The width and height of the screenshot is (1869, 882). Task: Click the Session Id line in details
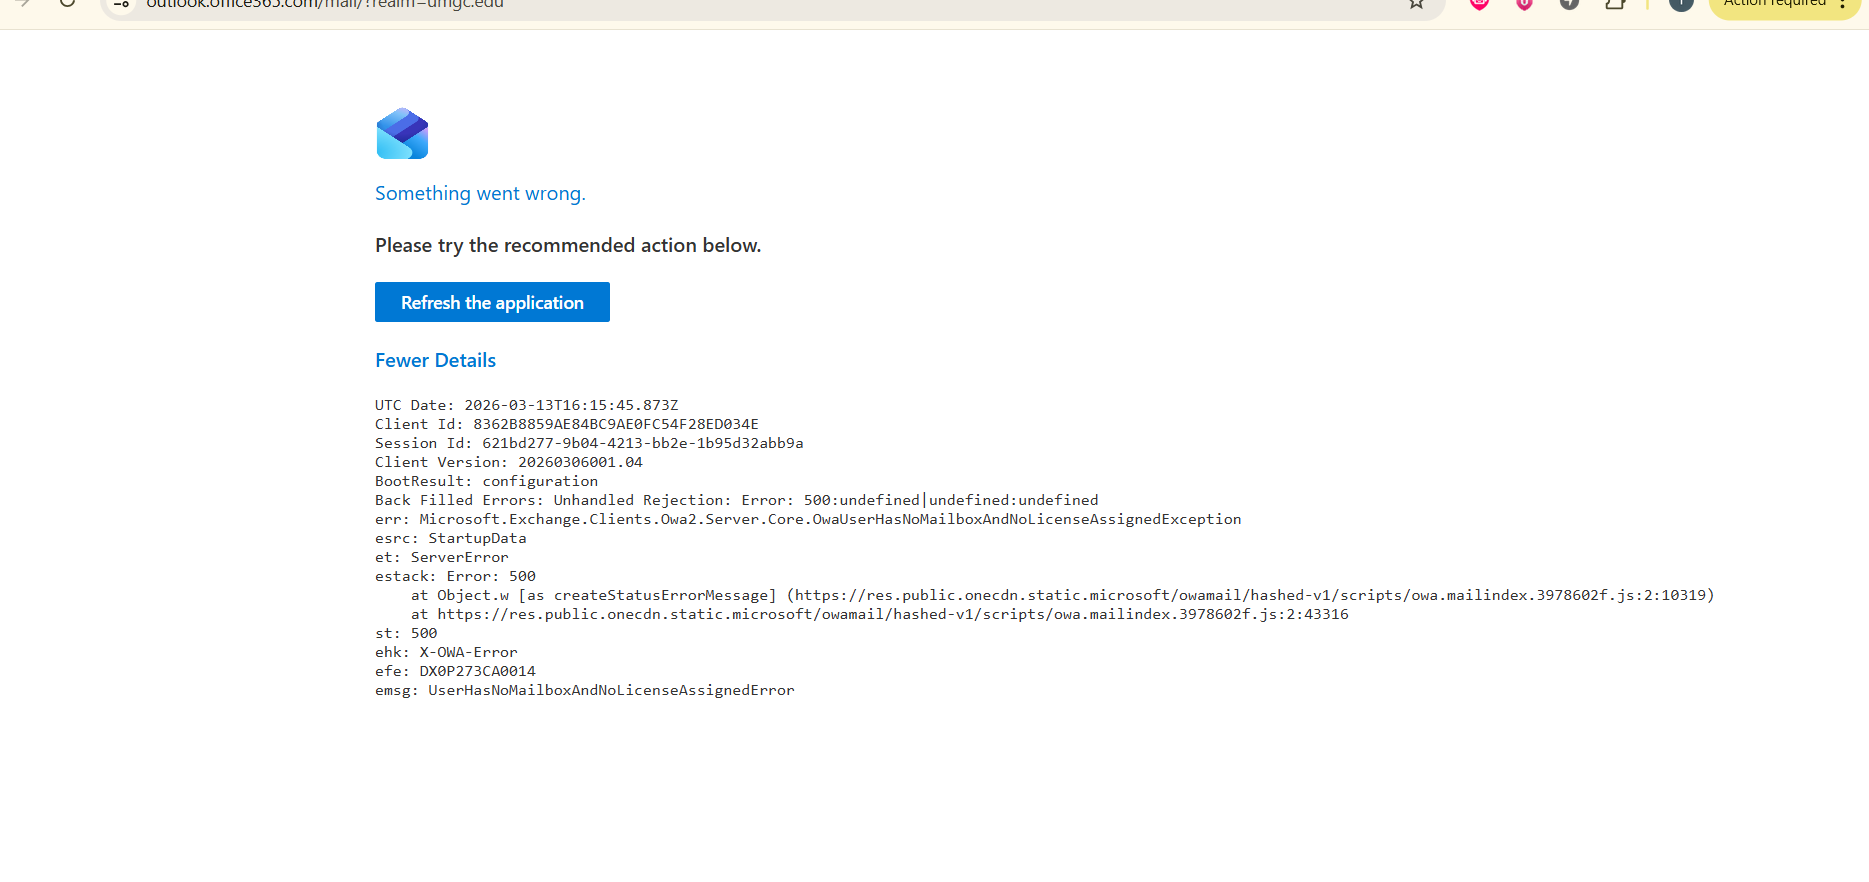click(x=588, y=443)
